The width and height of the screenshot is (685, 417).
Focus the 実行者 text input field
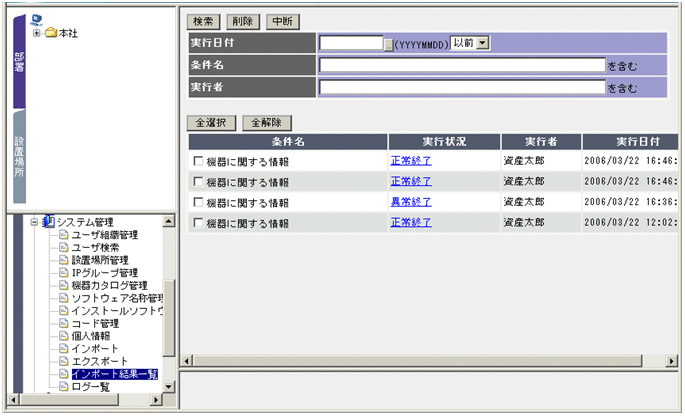coord(462,87)
